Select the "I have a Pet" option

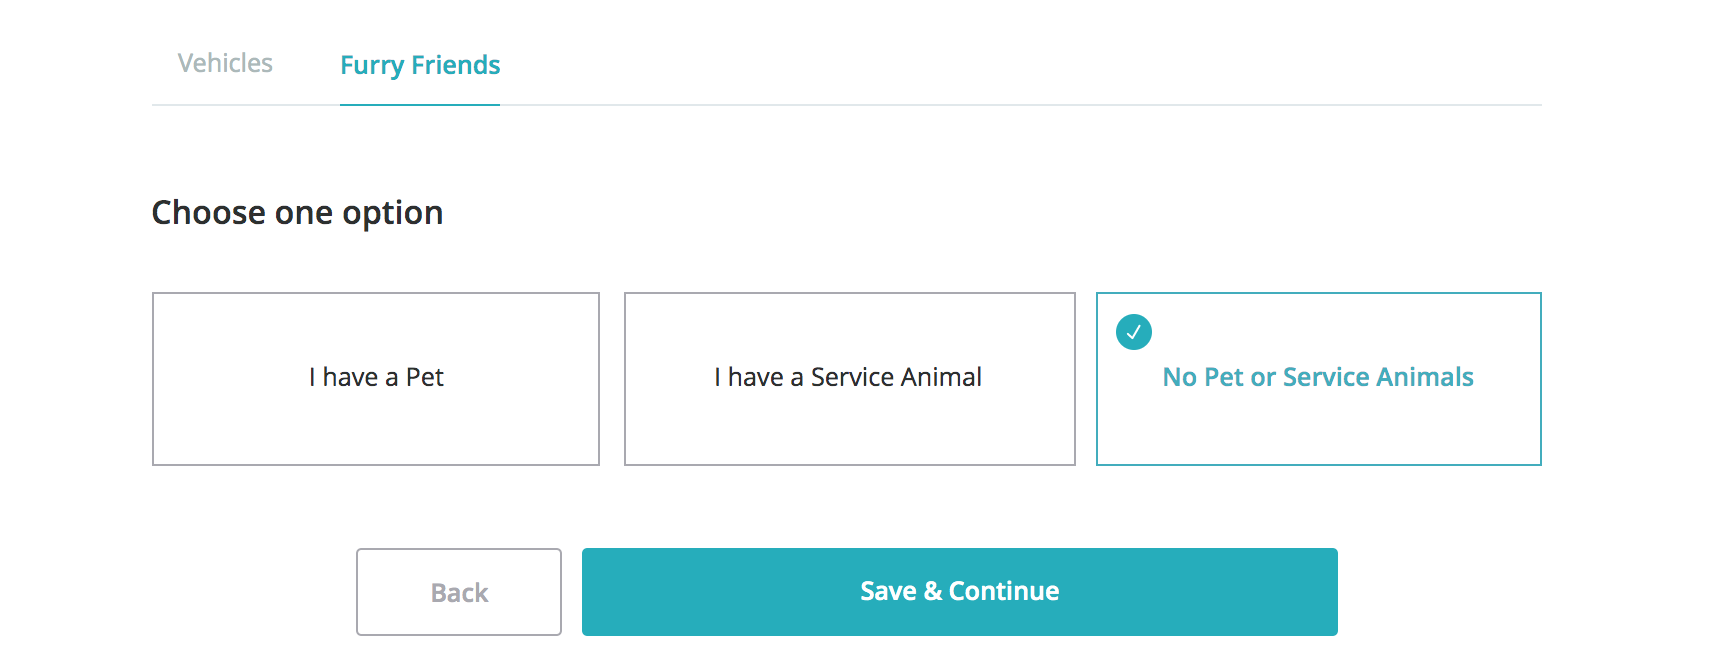coord(376,378)
